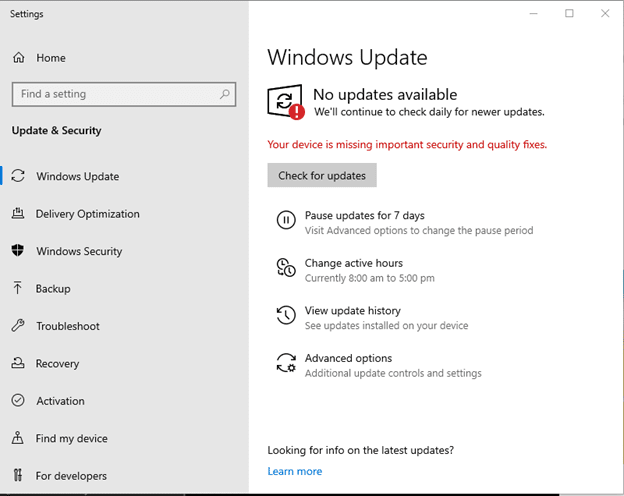Screen dimensions: 624x496
Task: Select Pause updates for 7 days
Action: [365, 215]
